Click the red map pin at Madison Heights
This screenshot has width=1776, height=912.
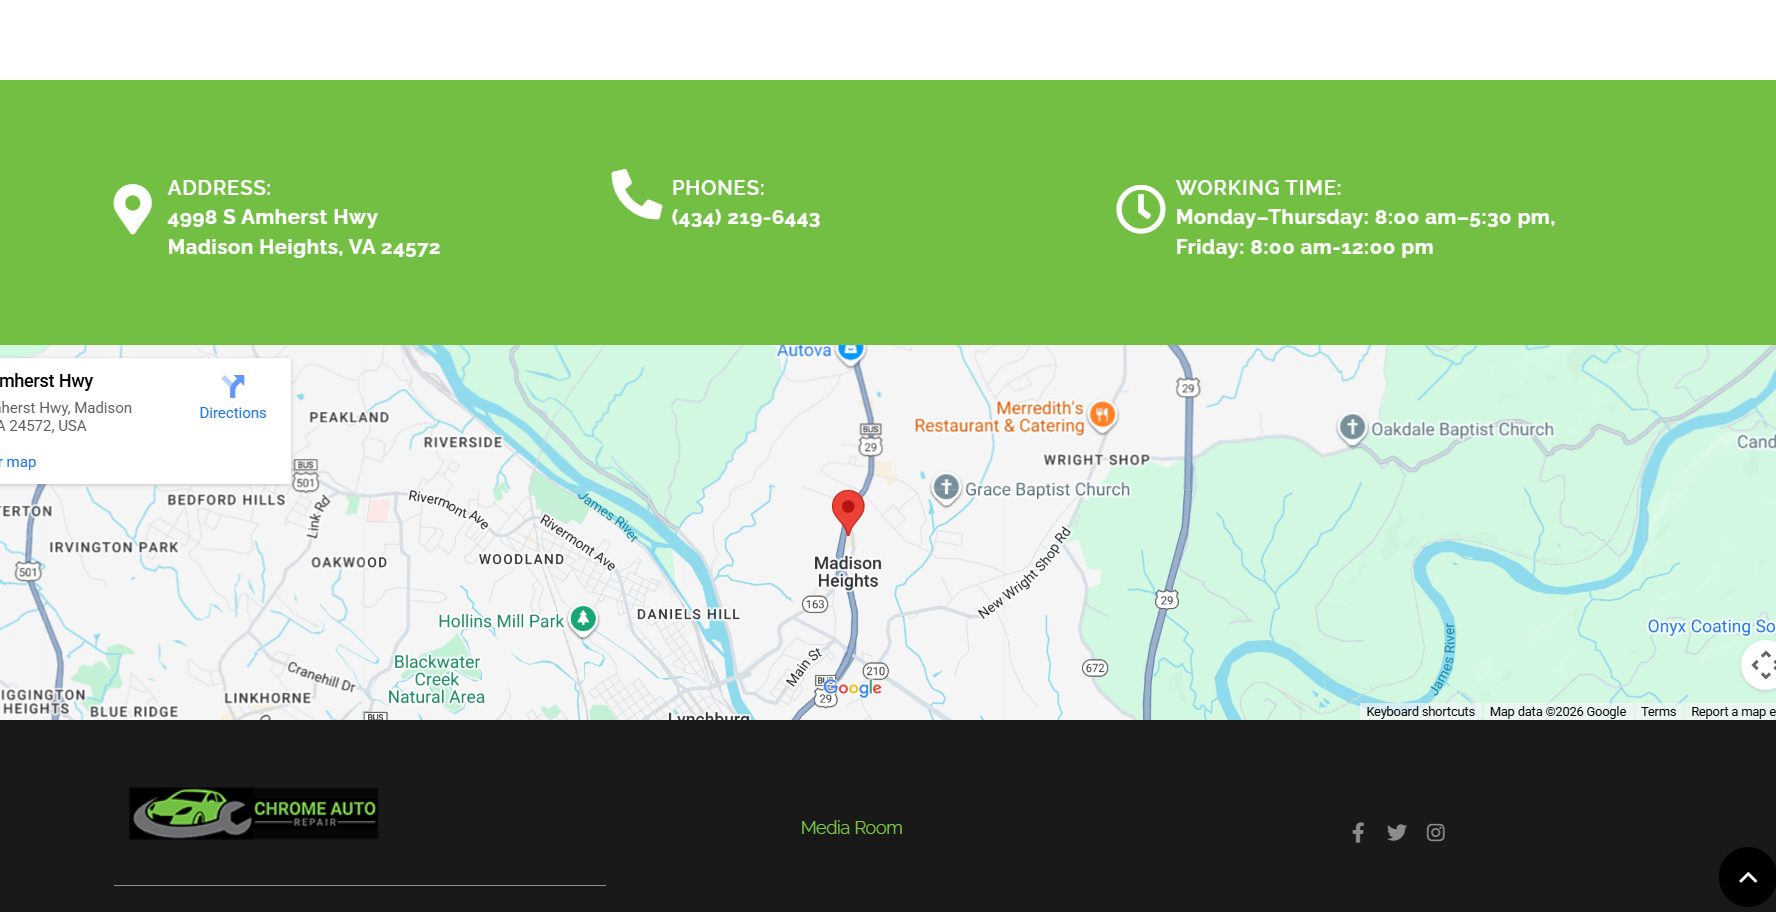click(x=848, y=511)
